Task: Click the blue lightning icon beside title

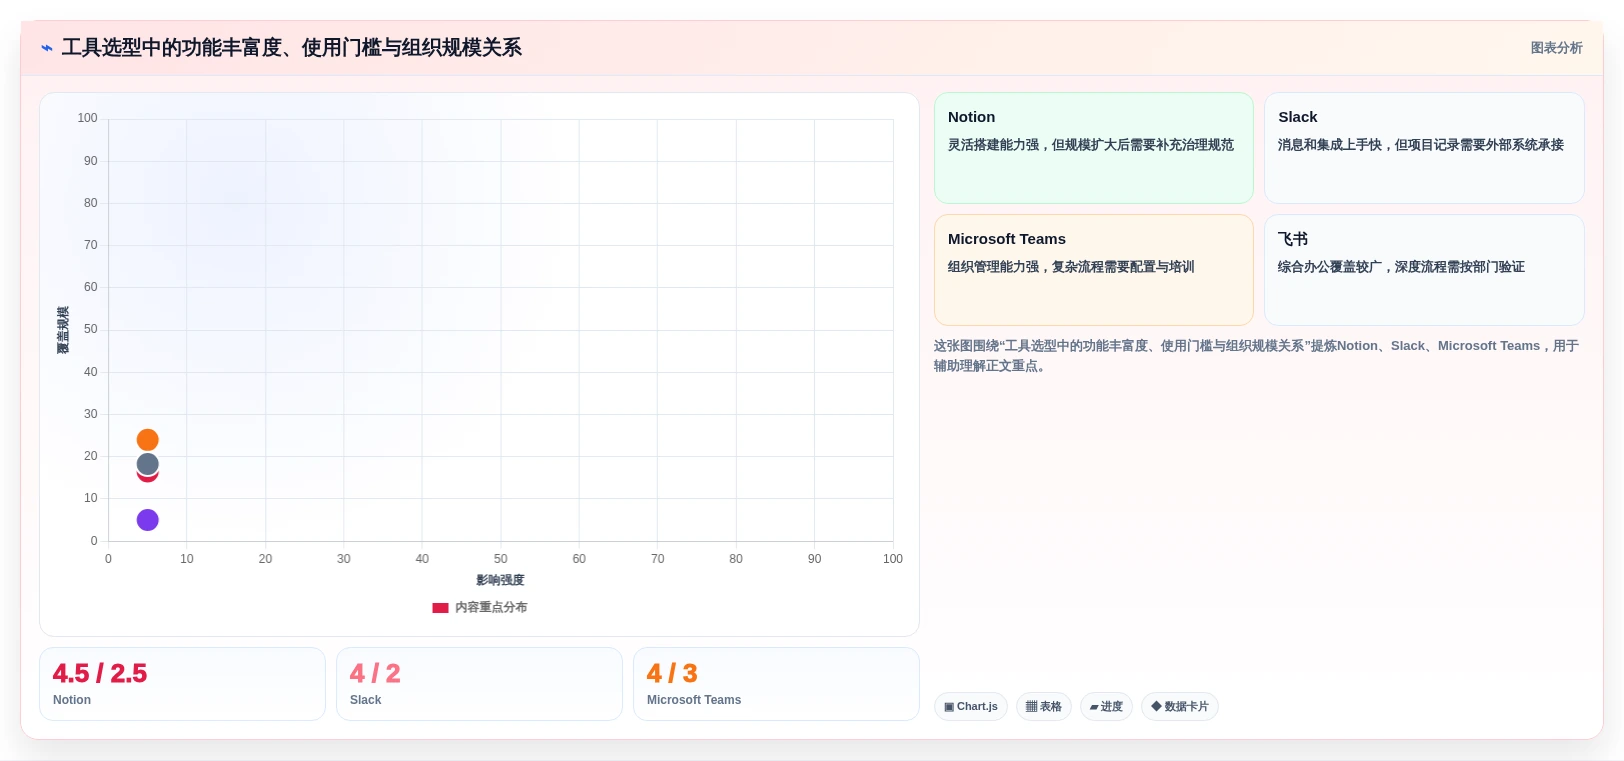Action: tap(47, 48)
